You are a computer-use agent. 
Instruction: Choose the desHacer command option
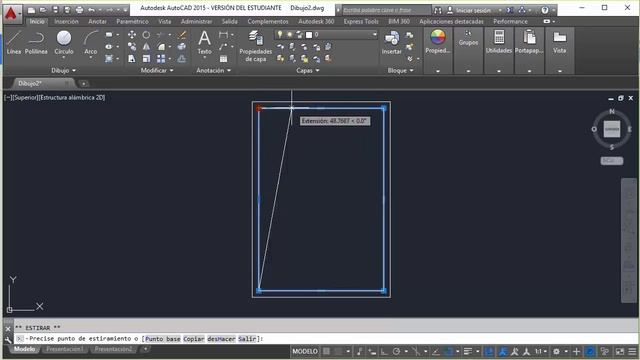(221, 339)
